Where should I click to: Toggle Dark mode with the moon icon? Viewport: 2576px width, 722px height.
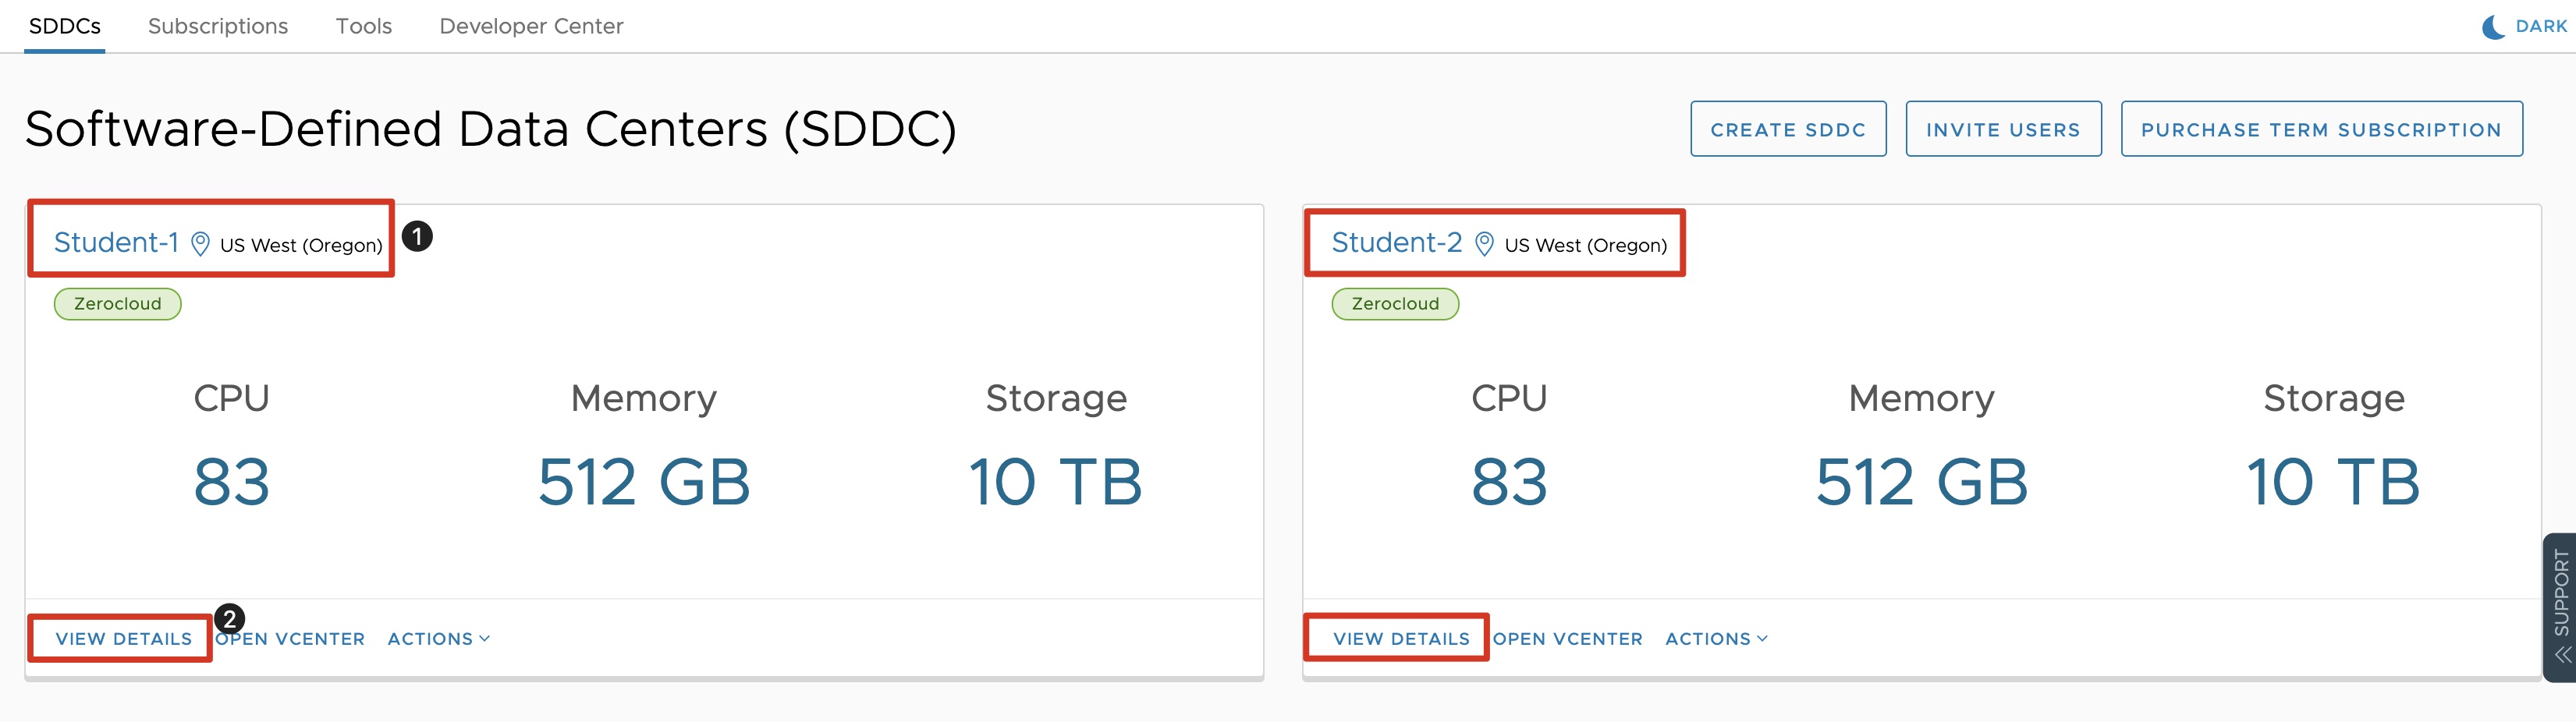[2493, 27]
